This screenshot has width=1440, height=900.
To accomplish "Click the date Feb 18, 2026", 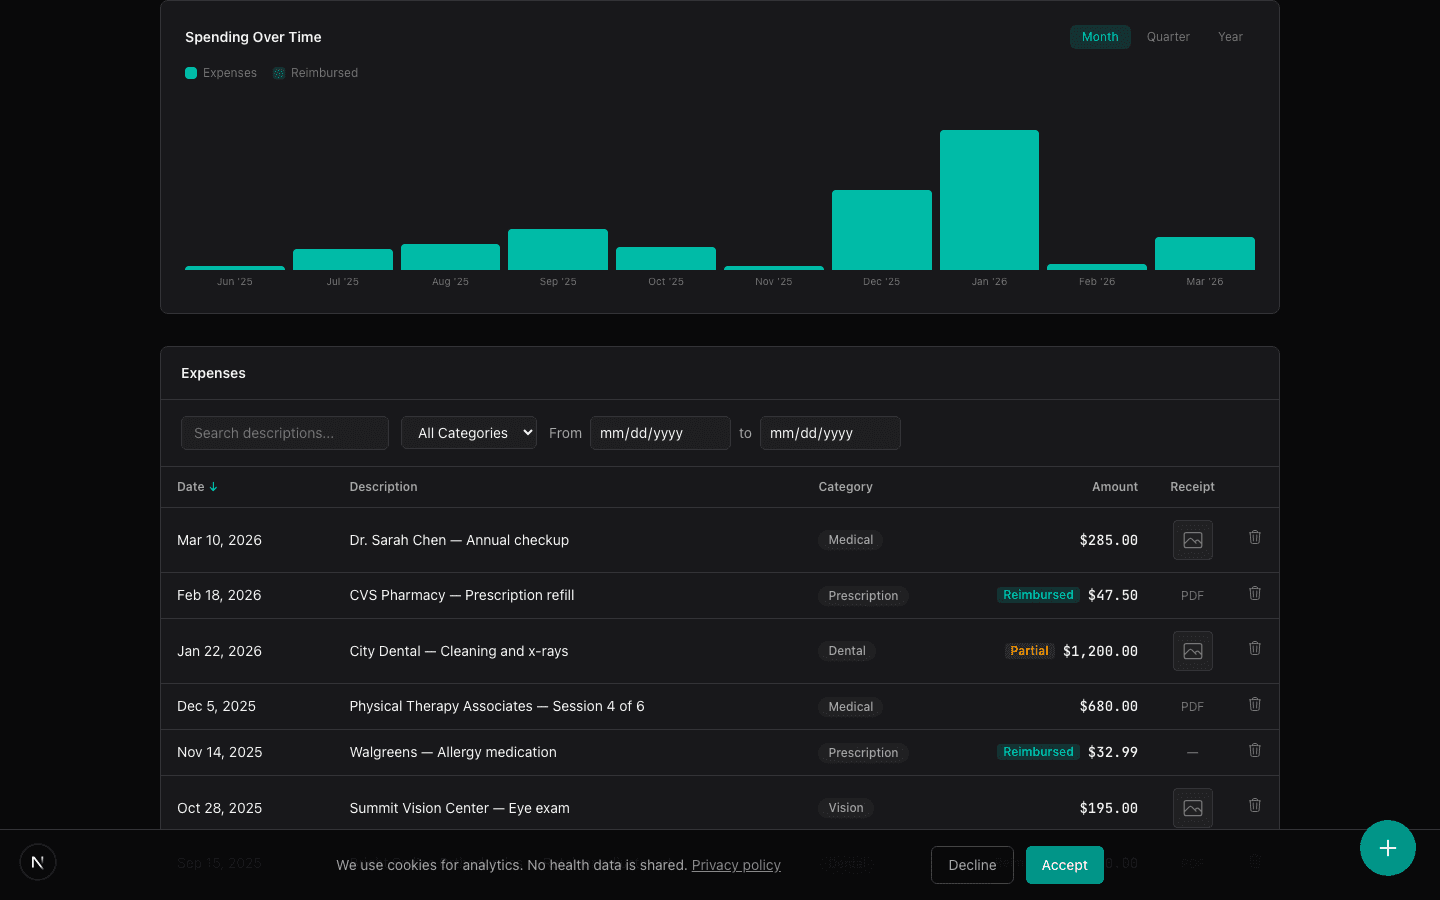I will tap(219, 595).
